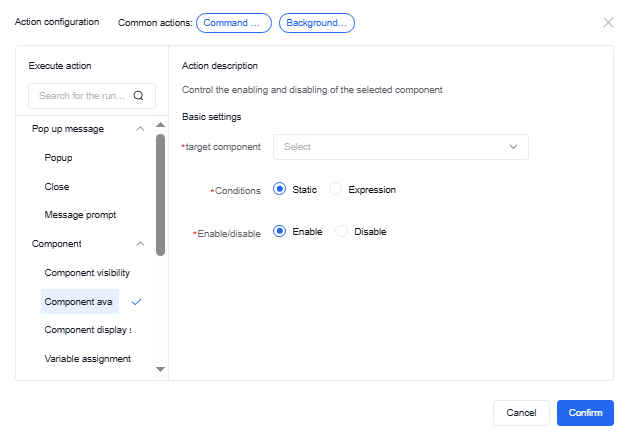Select the Static condition radio button
631x438 pixels.
click(x=280, y=189)
